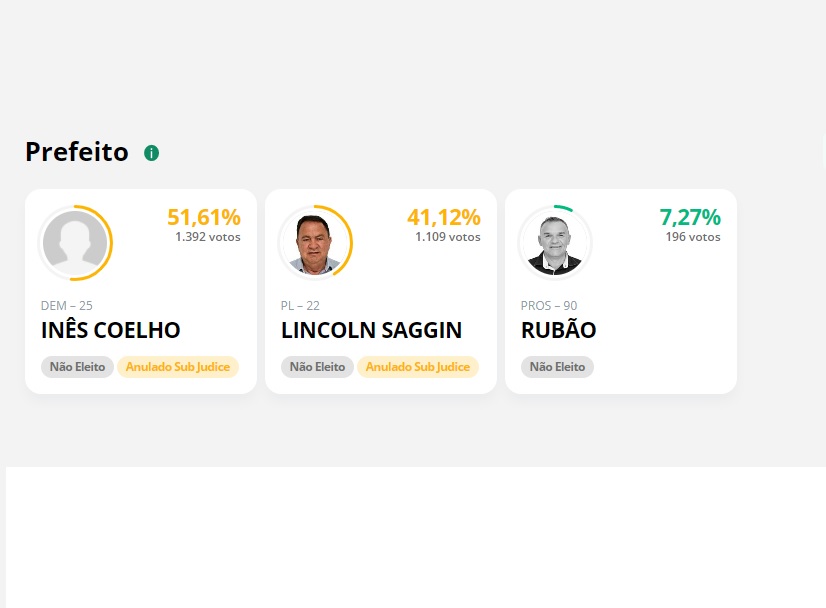Click the Lincoln Saggin candidate name
The image size is (826, 608).
(371, 330)
